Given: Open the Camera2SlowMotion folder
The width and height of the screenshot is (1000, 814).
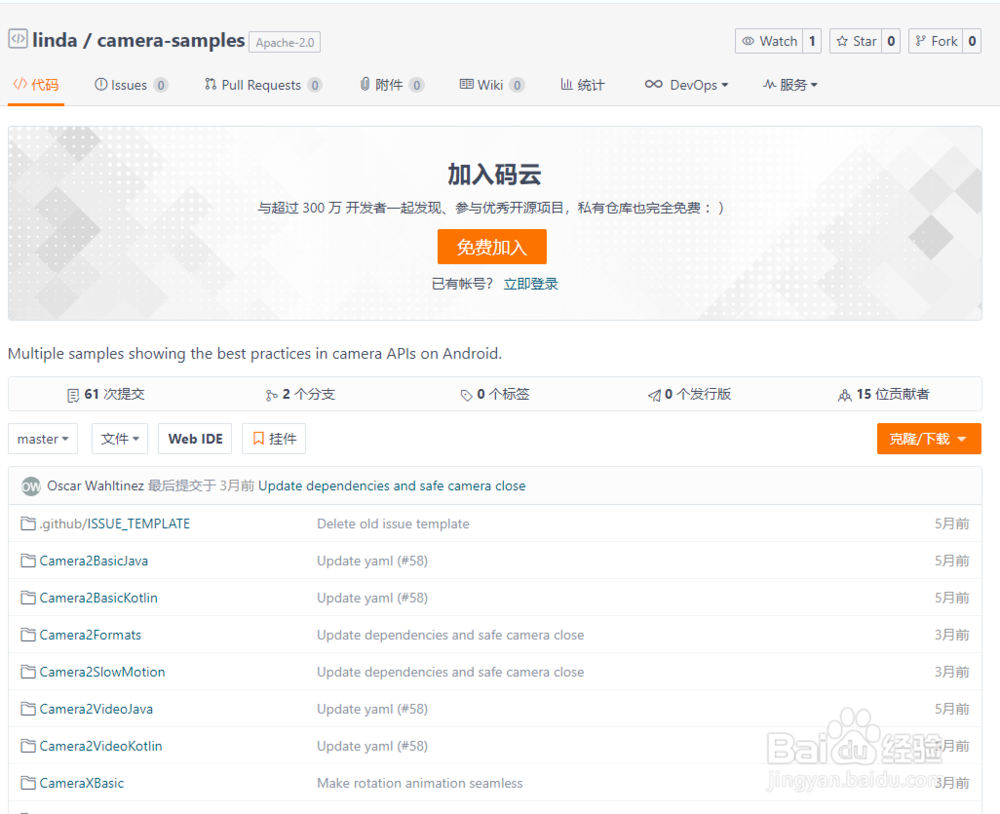Looking at the screenshot, I should [x=102, y=672].
